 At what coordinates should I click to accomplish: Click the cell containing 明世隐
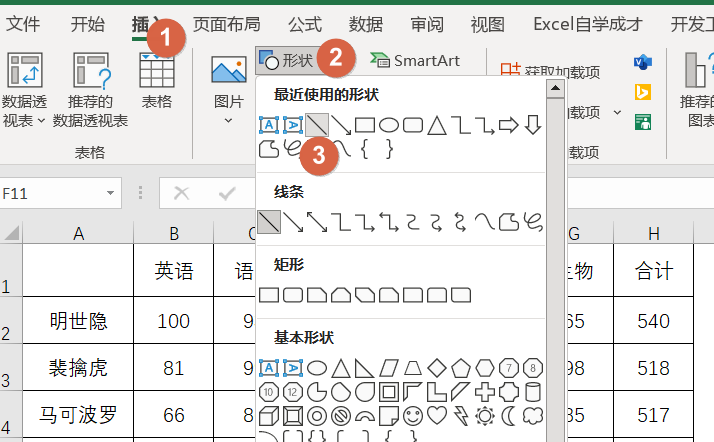tap(78, 320)
